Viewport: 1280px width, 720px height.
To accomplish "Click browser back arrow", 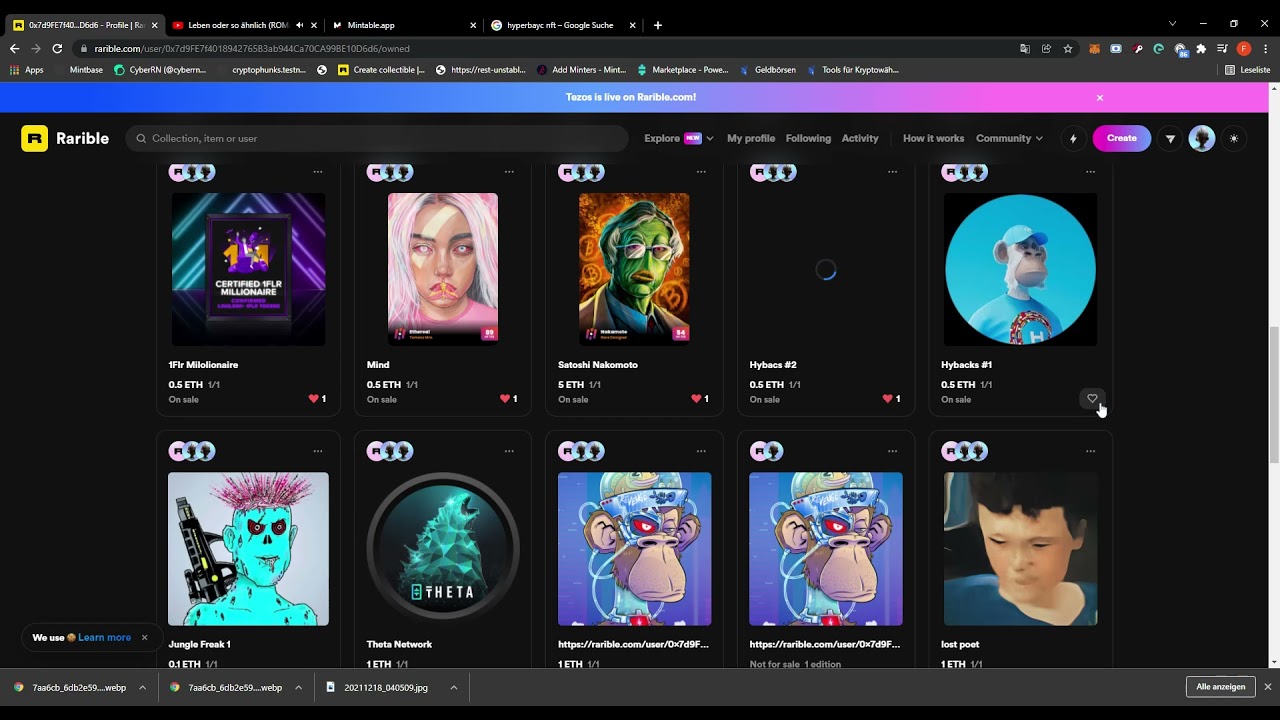I will point(14,48).
